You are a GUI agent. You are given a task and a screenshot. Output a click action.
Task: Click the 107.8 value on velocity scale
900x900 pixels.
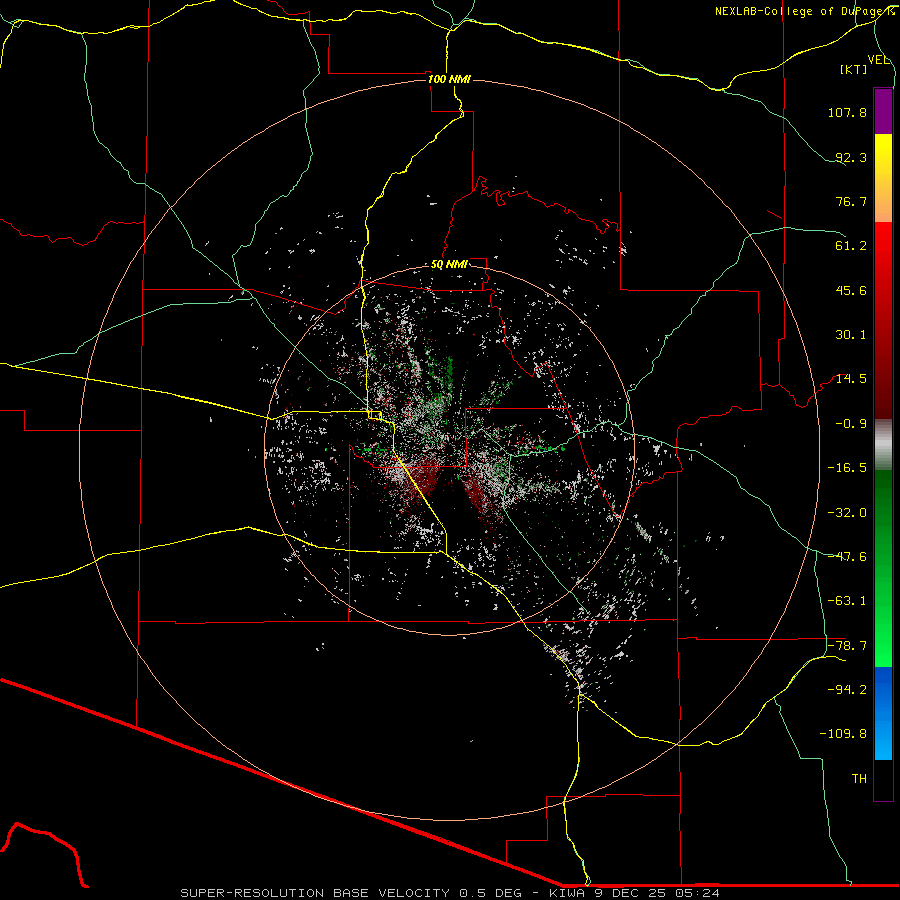(847, 112)
